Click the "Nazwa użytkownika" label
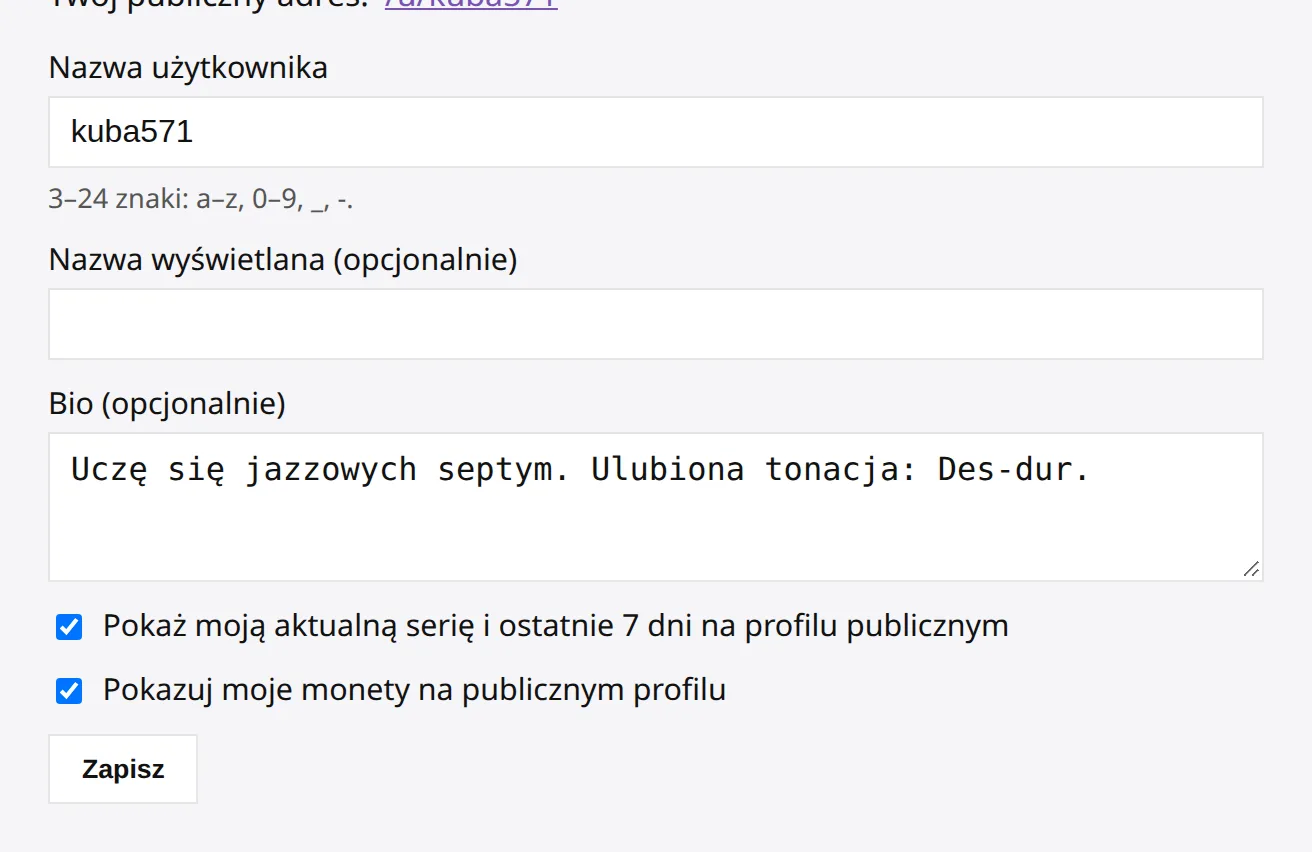The image size is (1312, 852). point(188,68)
